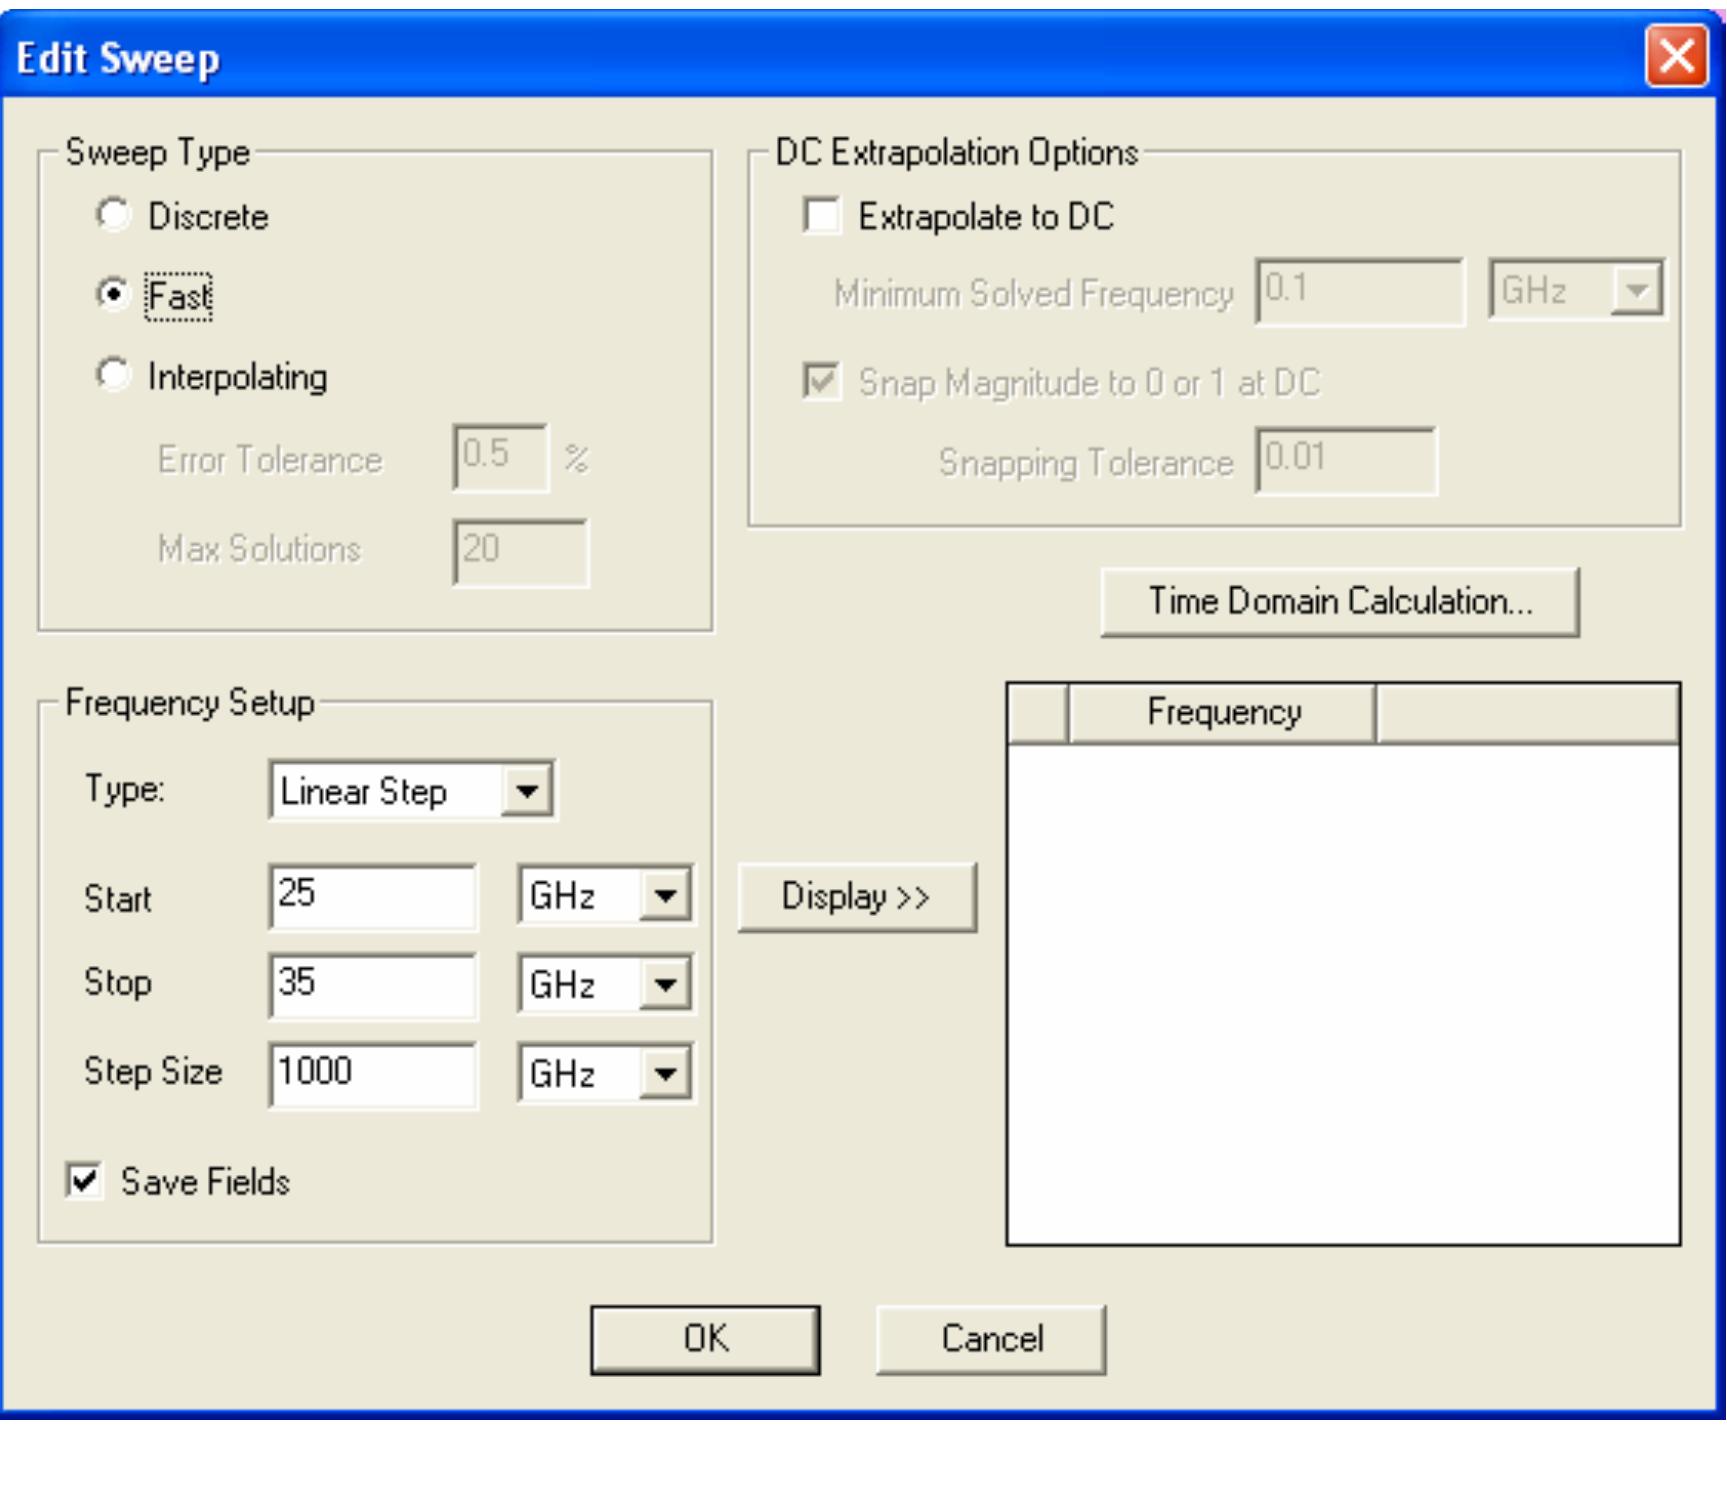The height and width of the screenshot is (1486, 1727).
Task: Click the Stop frequency field showing 35
Action: [372, 986]
